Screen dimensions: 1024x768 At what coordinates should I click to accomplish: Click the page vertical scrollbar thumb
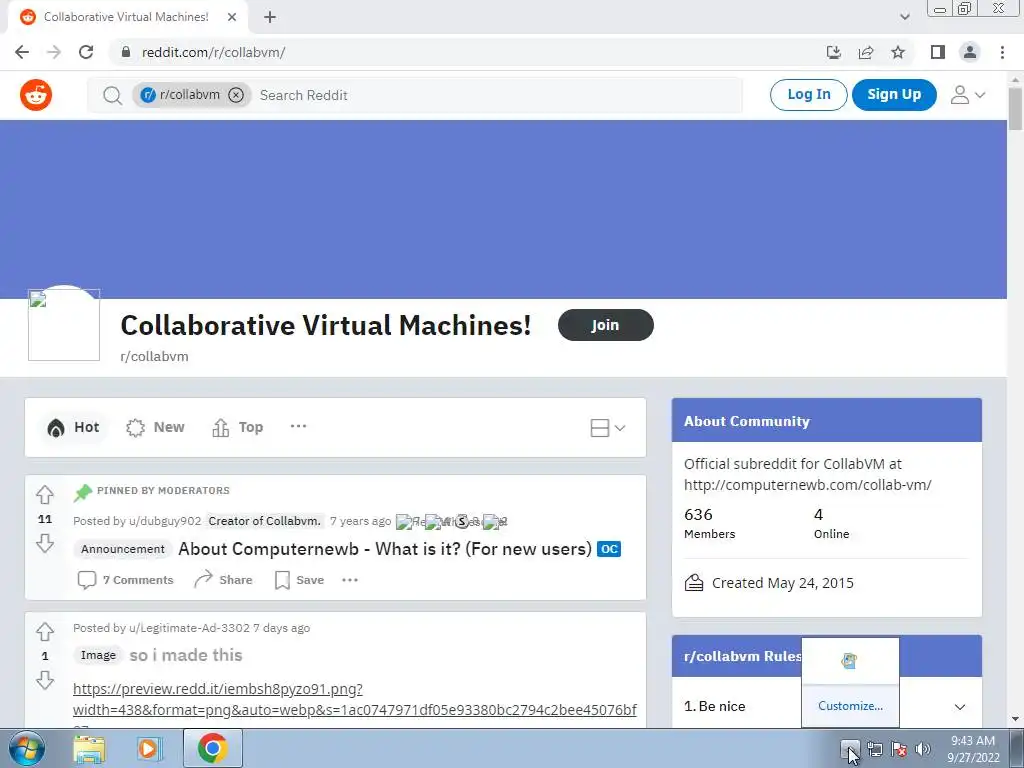point(1015,108)
